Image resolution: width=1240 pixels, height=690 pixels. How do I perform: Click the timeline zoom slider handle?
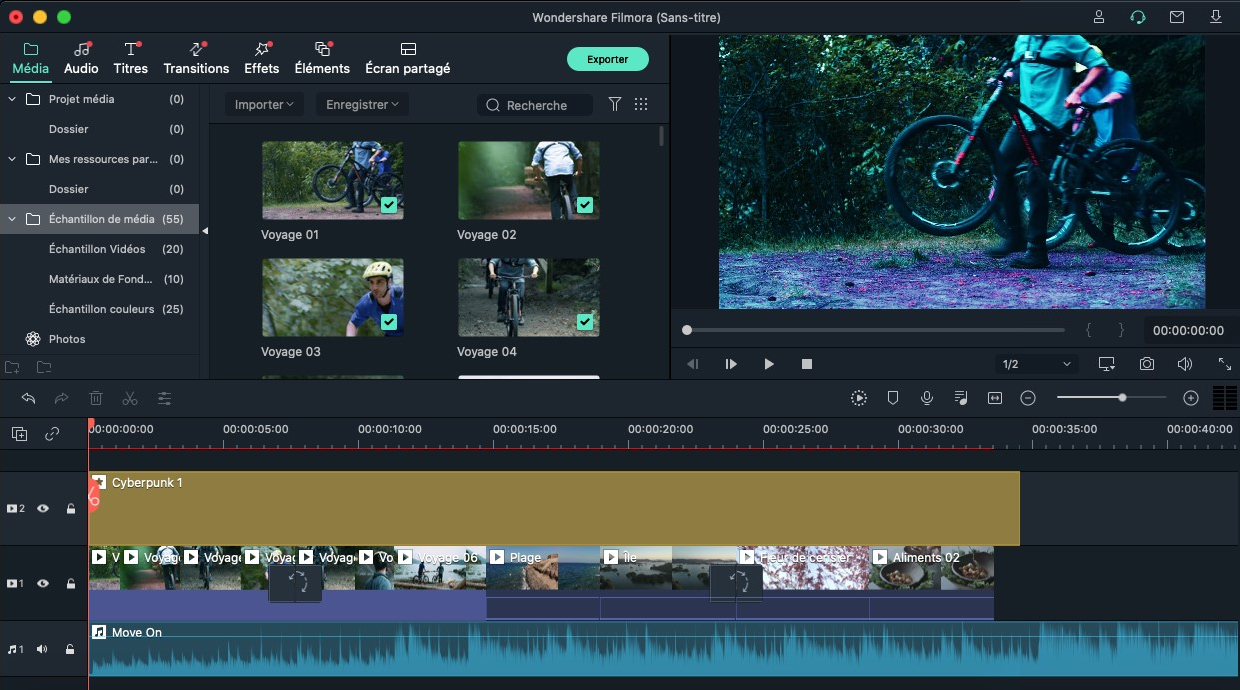coord(1122,398)
